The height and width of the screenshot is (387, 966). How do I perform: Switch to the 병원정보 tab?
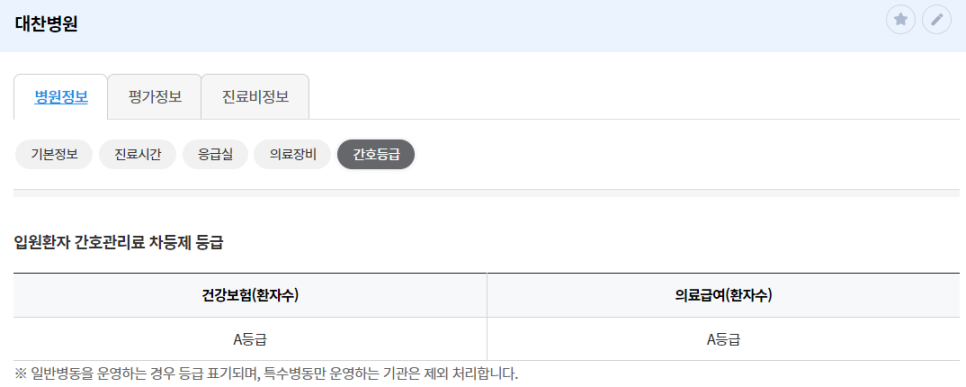tap(61, 97)
